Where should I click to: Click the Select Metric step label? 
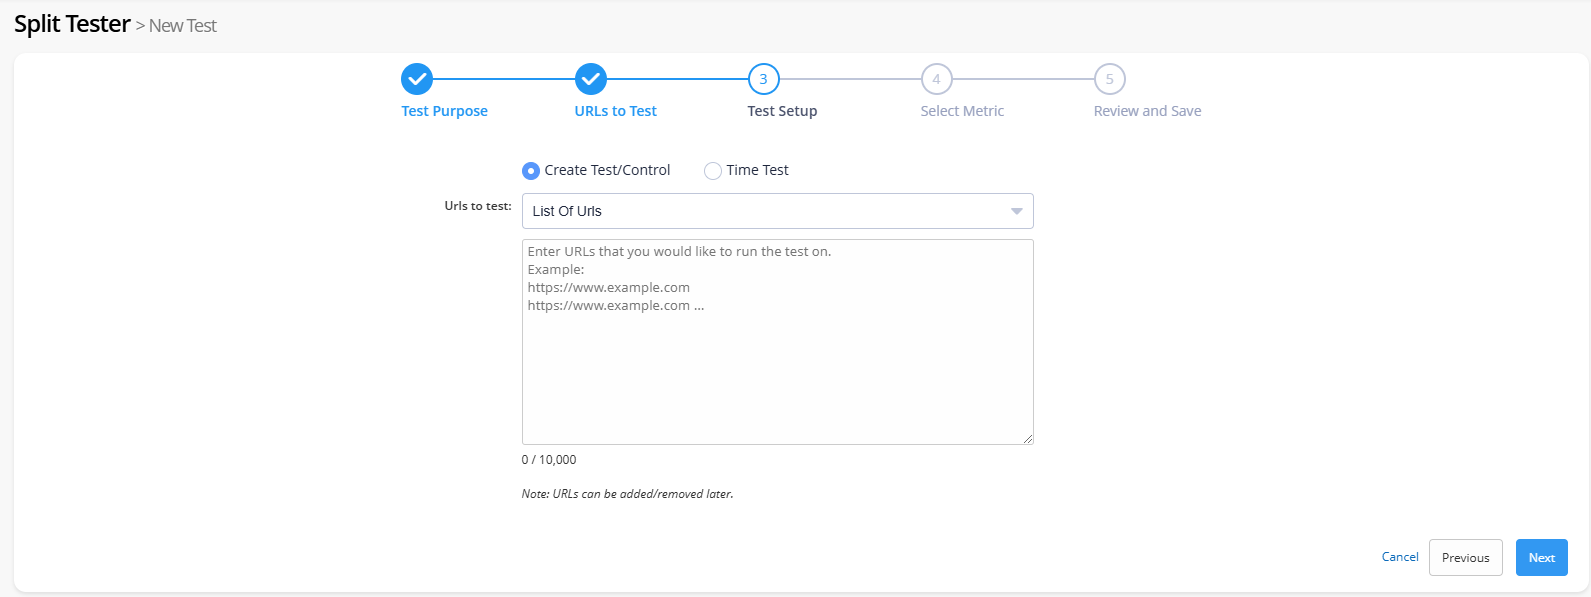pos(962,111)
